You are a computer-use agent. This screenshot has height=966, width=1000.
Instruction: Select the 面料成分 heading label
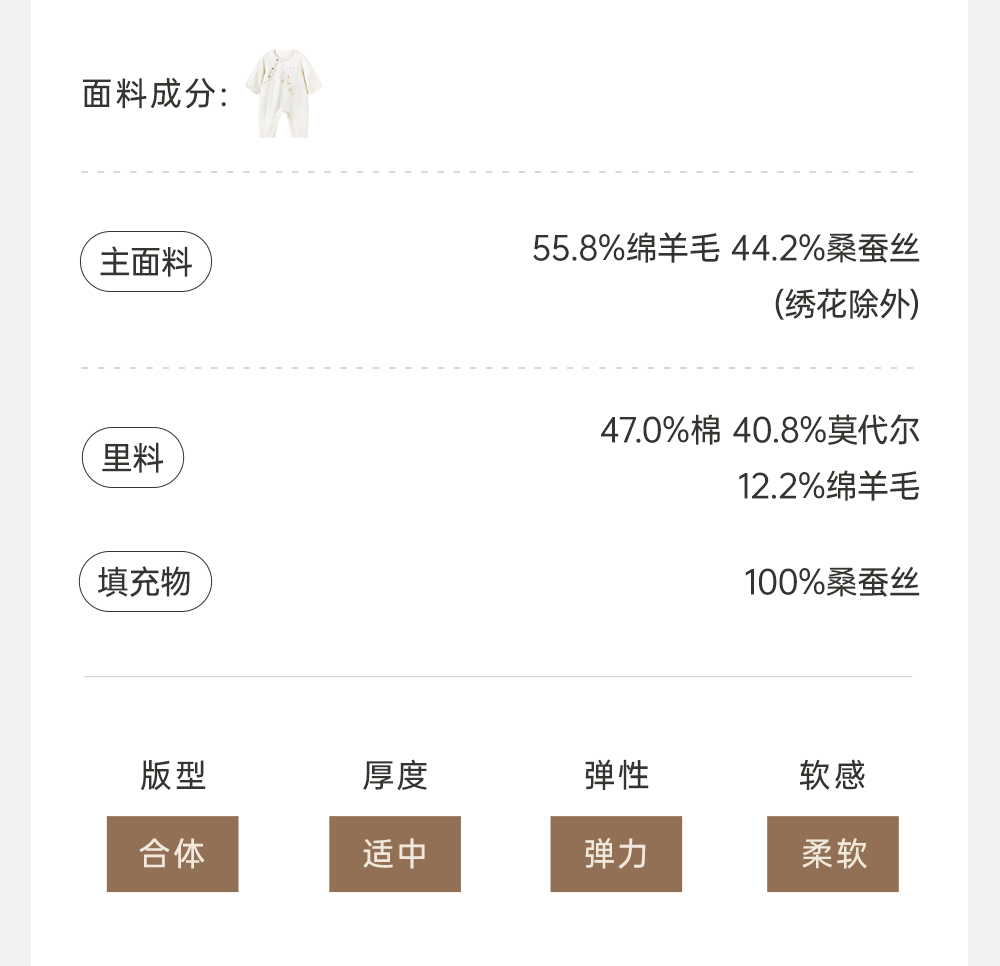(x=156, y=95)
